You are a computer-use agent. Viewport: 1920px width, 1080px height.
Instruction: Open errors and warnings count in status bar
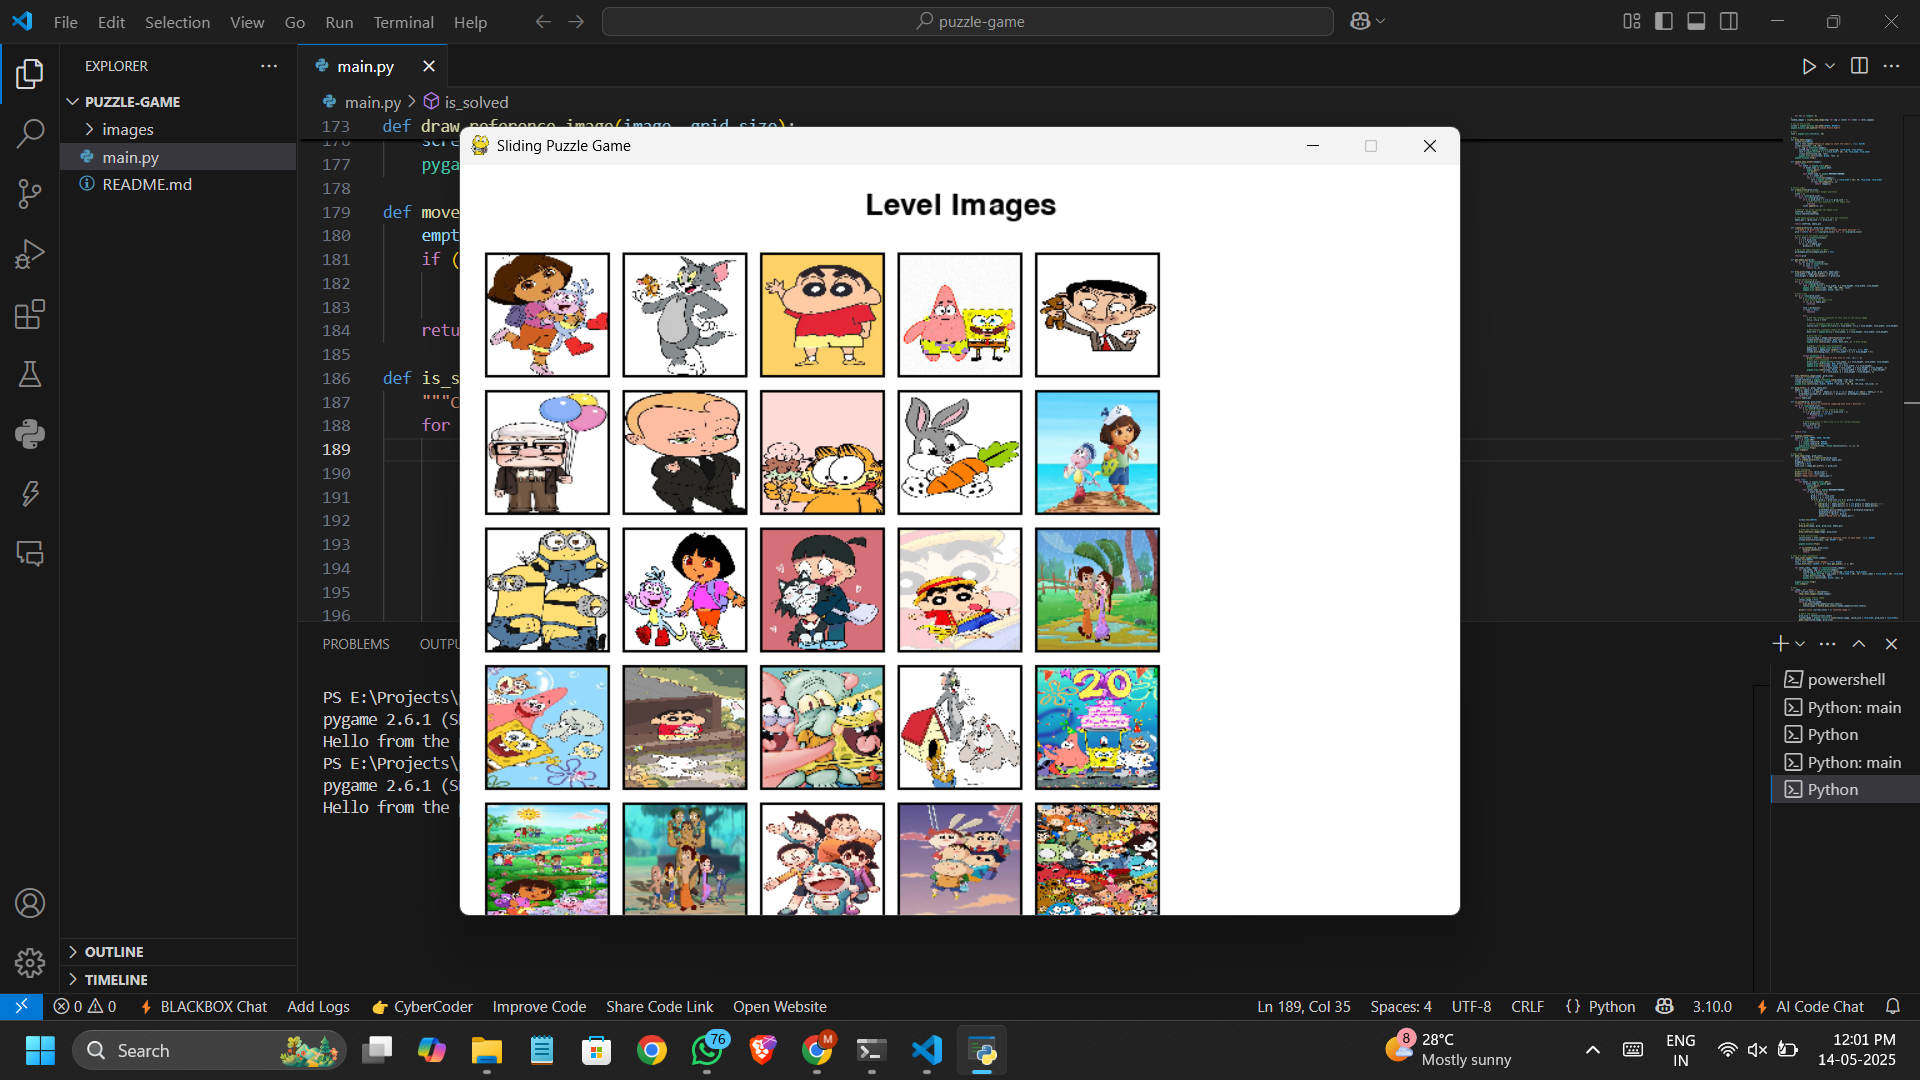[x=85, y=1006]
